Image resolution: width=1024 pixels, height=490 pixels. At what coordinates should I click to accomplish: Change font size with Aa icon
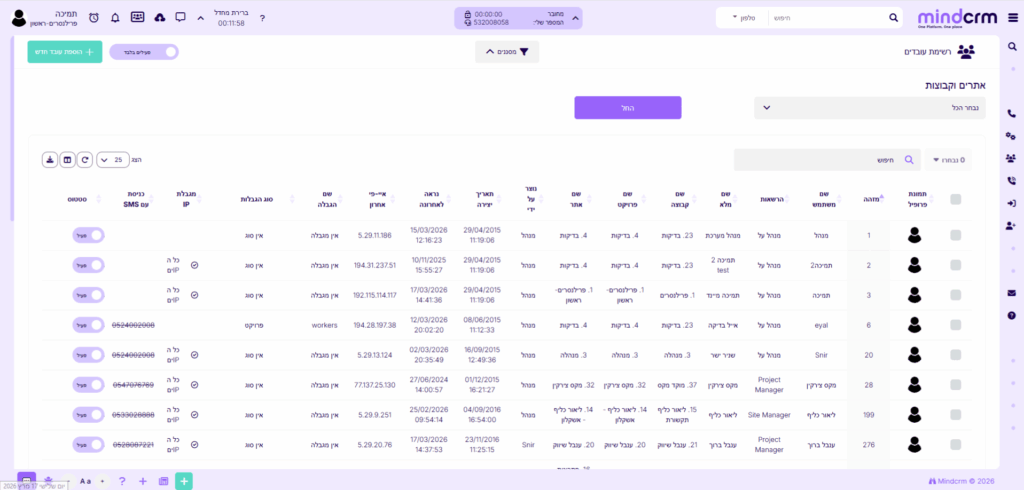pos(86,482)
